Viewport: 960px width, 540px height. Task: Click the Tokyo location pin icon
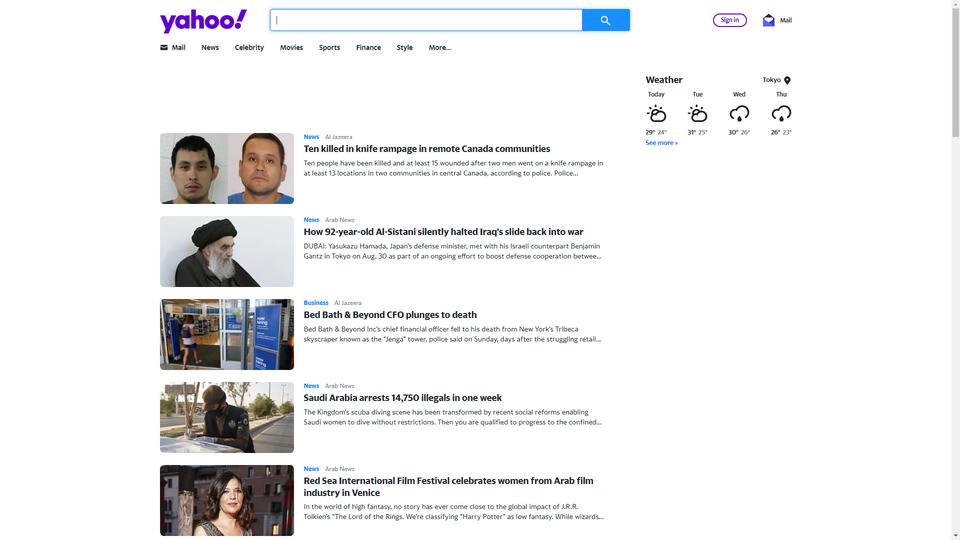coord(787,80)
